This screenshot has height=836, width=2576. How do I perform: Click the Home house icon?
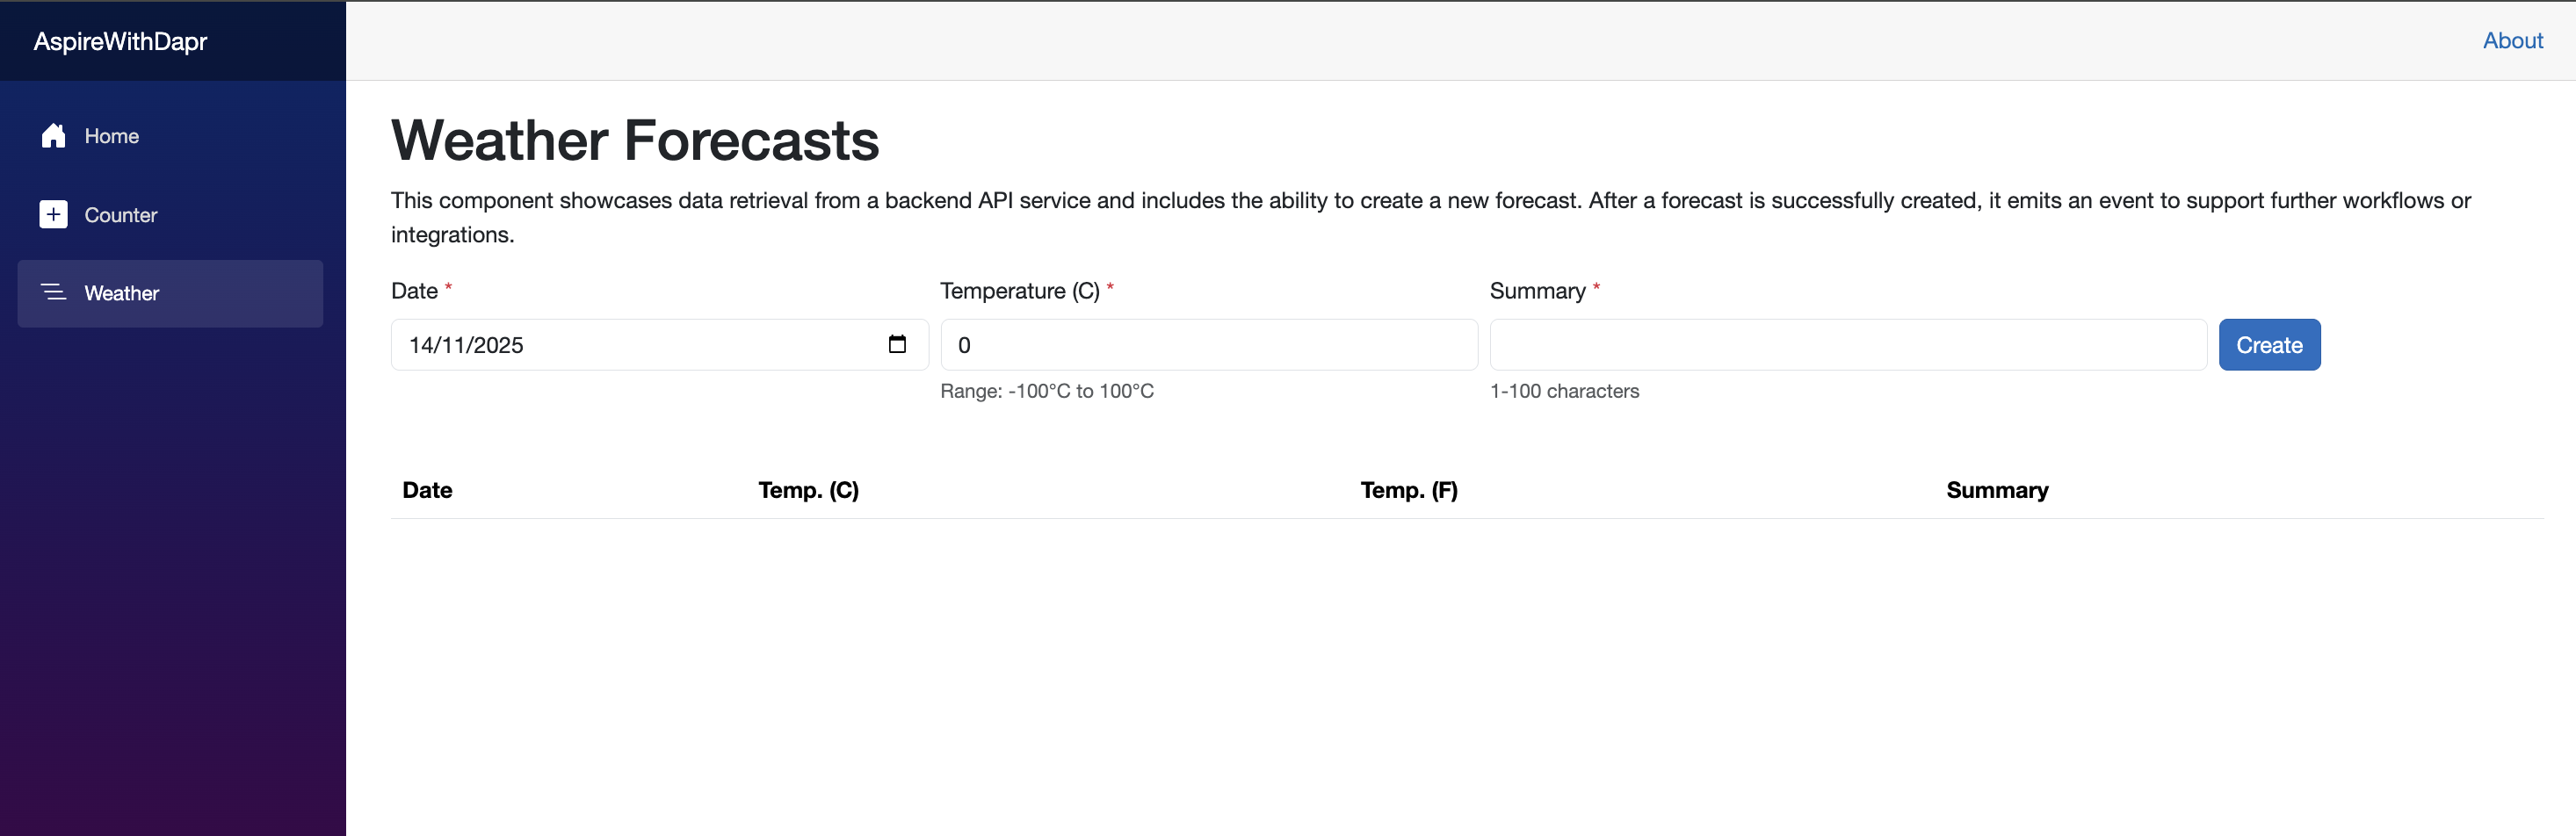(x=53, y=136)
